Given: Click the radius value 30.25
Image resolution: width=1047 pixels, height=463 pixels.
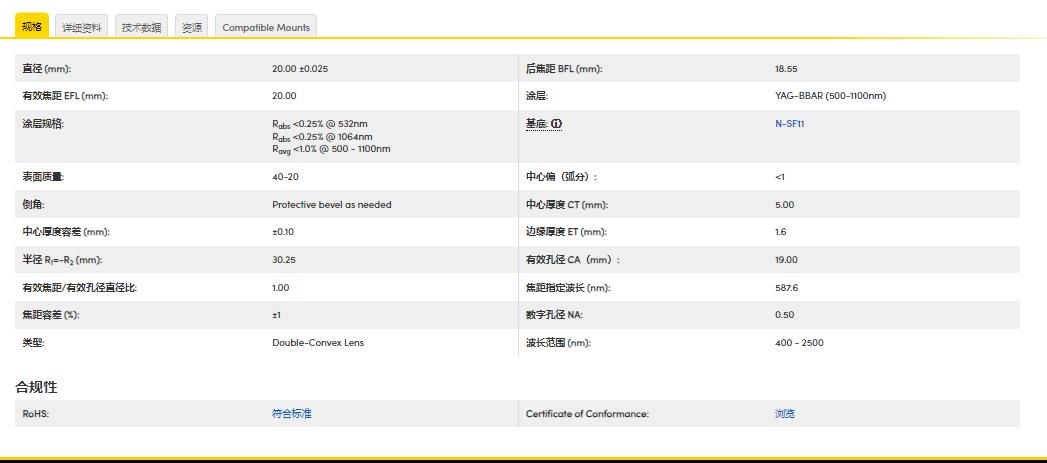Looking at the screenshot, I should coord(283,260).
